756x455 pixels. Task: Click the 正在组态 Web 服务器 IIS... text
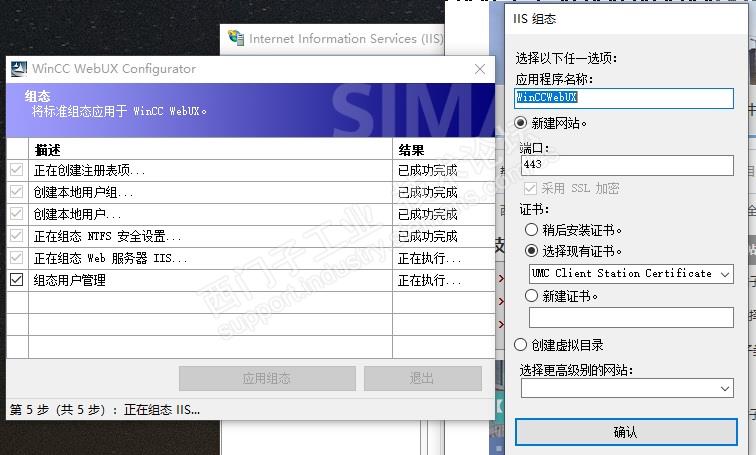tap(110, 258)
